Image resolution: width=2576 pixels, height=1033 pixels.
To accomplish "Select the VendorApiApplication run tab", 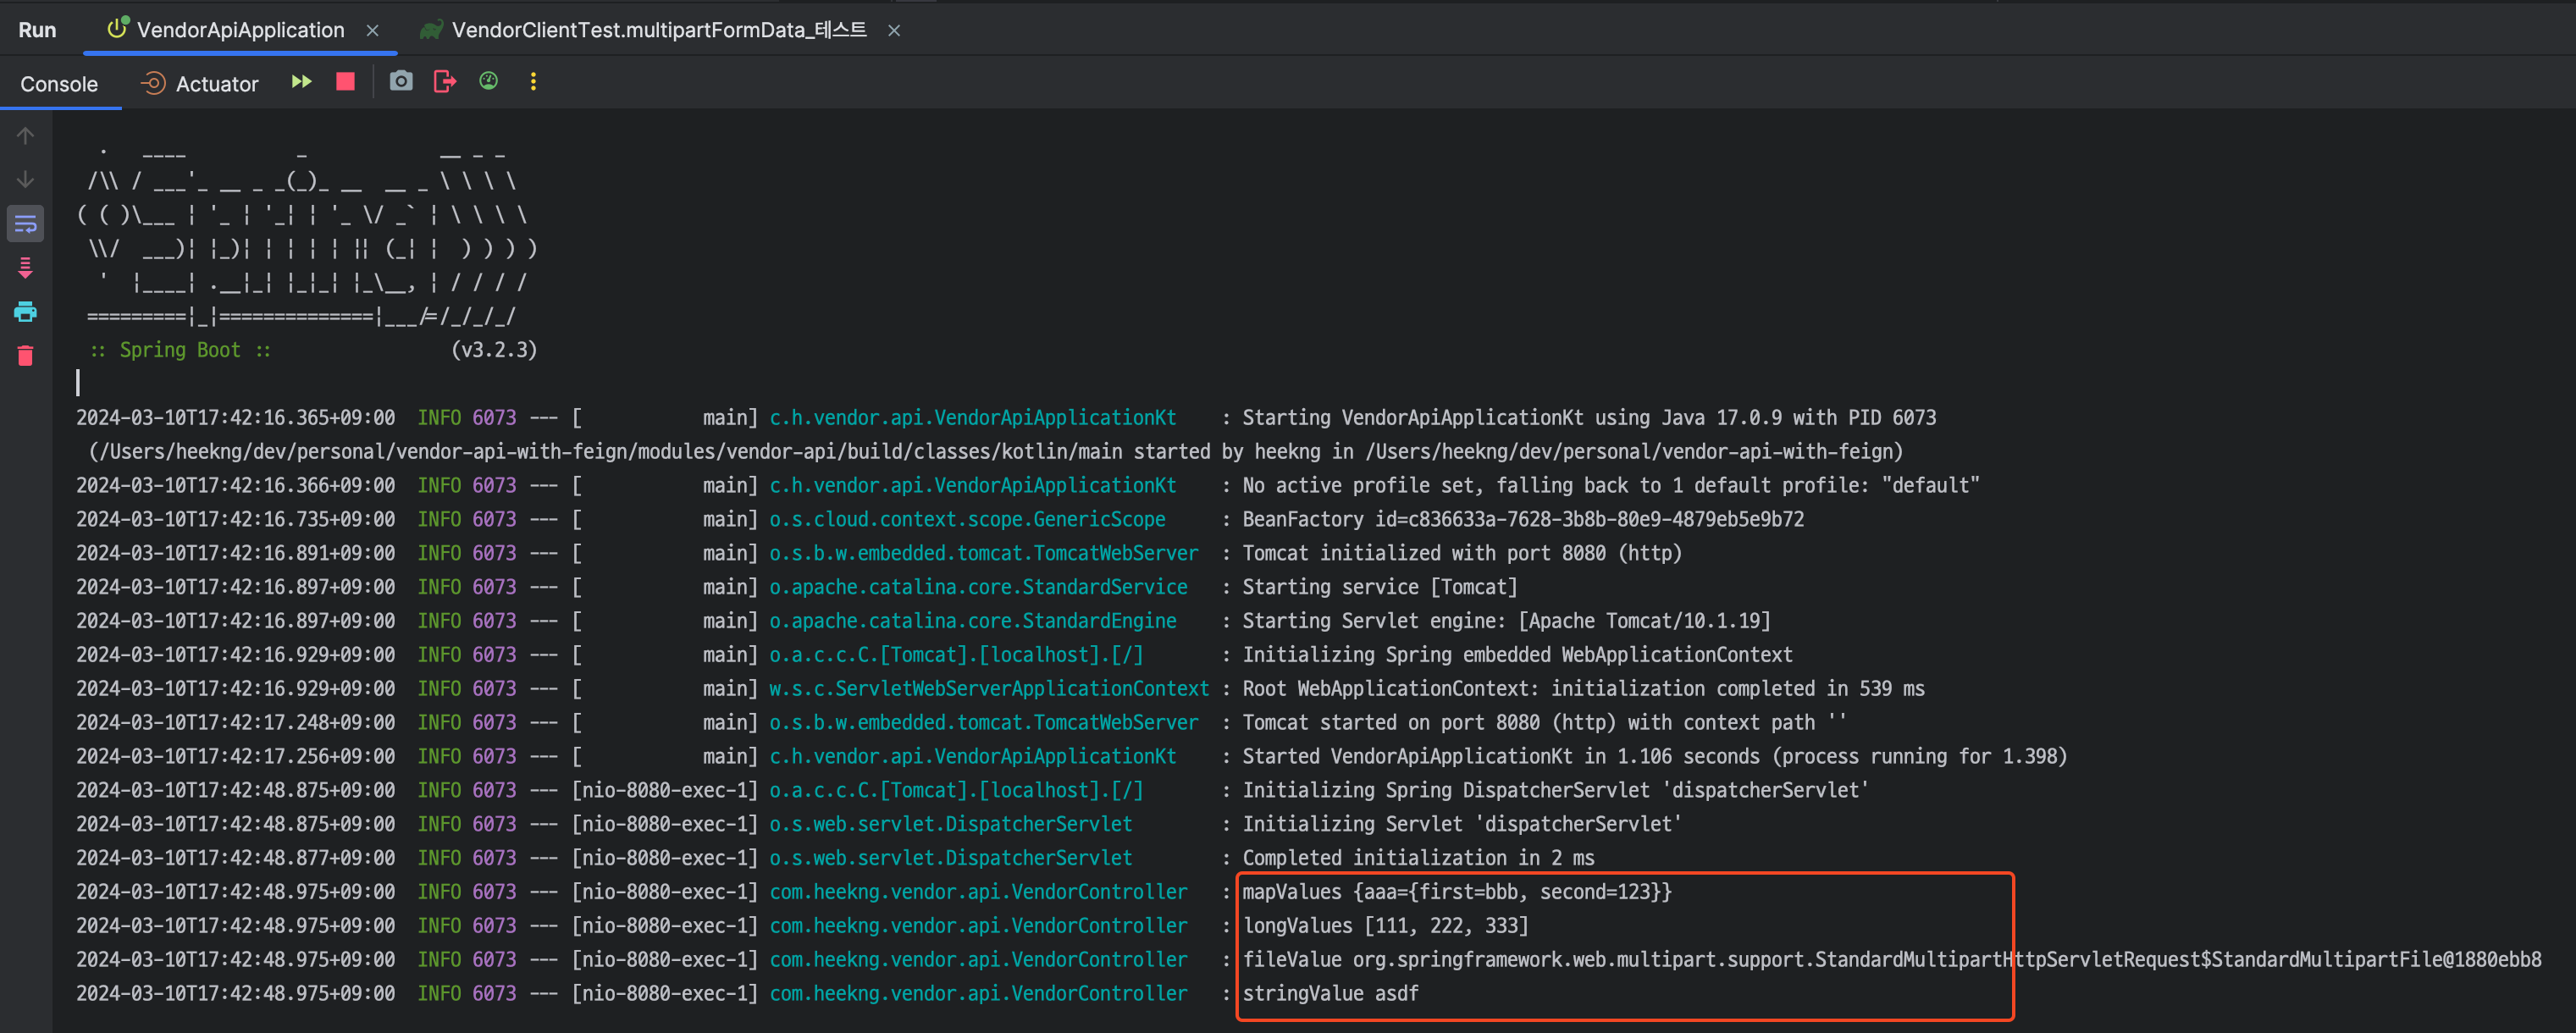I will pos(239,30).
